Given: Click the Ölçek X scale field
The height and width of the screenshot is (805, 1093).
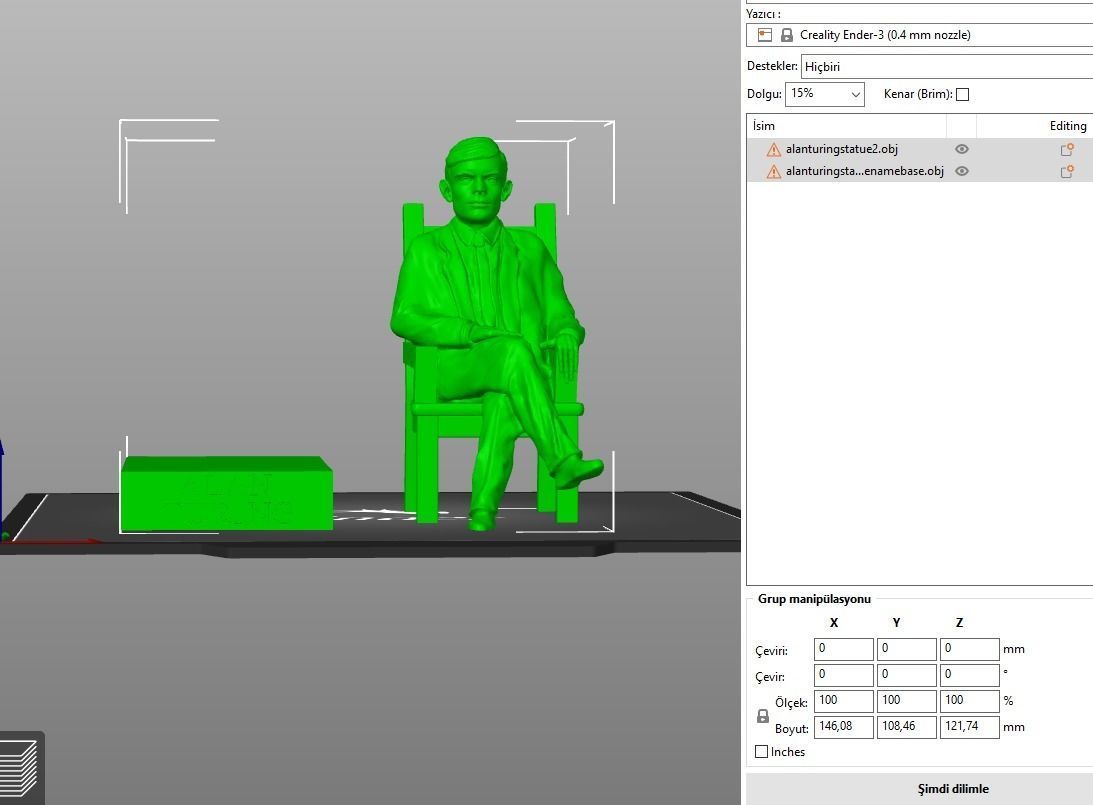Looking at the screenshot, I should point(843,700).
